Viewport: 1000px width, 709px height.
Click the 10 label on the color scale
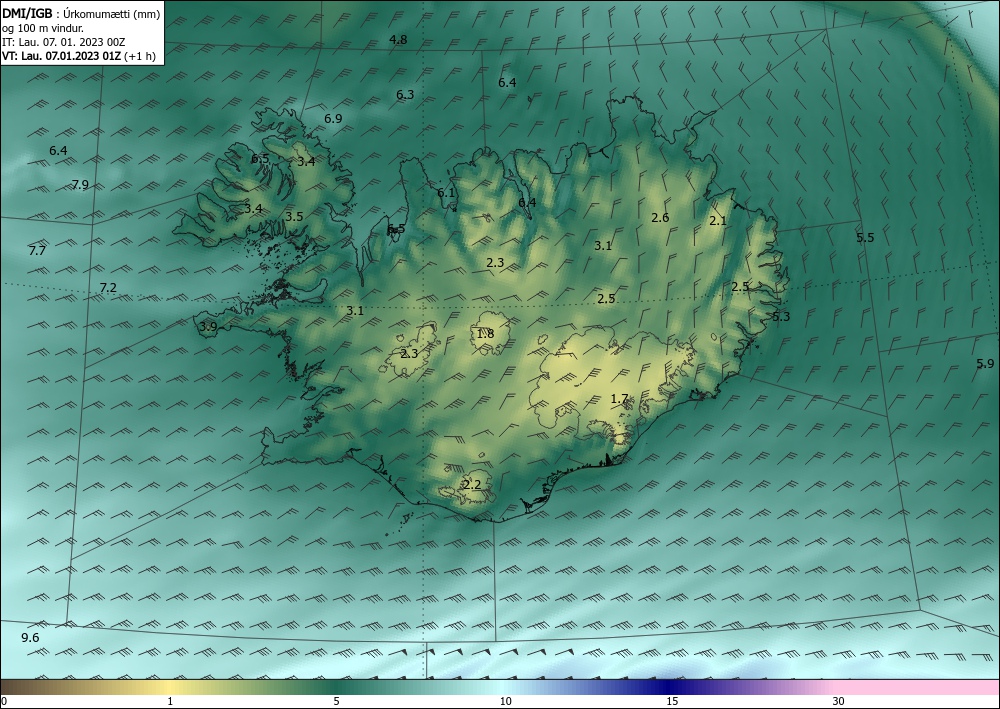[x=505, y=702]
